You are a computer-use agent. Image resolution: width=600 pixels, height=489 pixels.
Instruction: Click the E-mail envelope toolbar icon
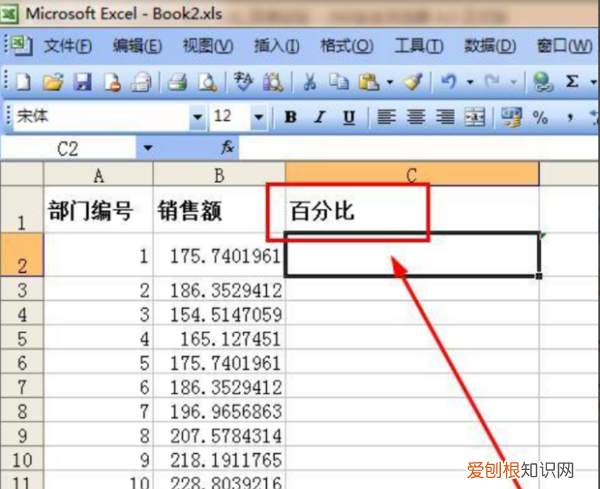click(x=142, y=82)
